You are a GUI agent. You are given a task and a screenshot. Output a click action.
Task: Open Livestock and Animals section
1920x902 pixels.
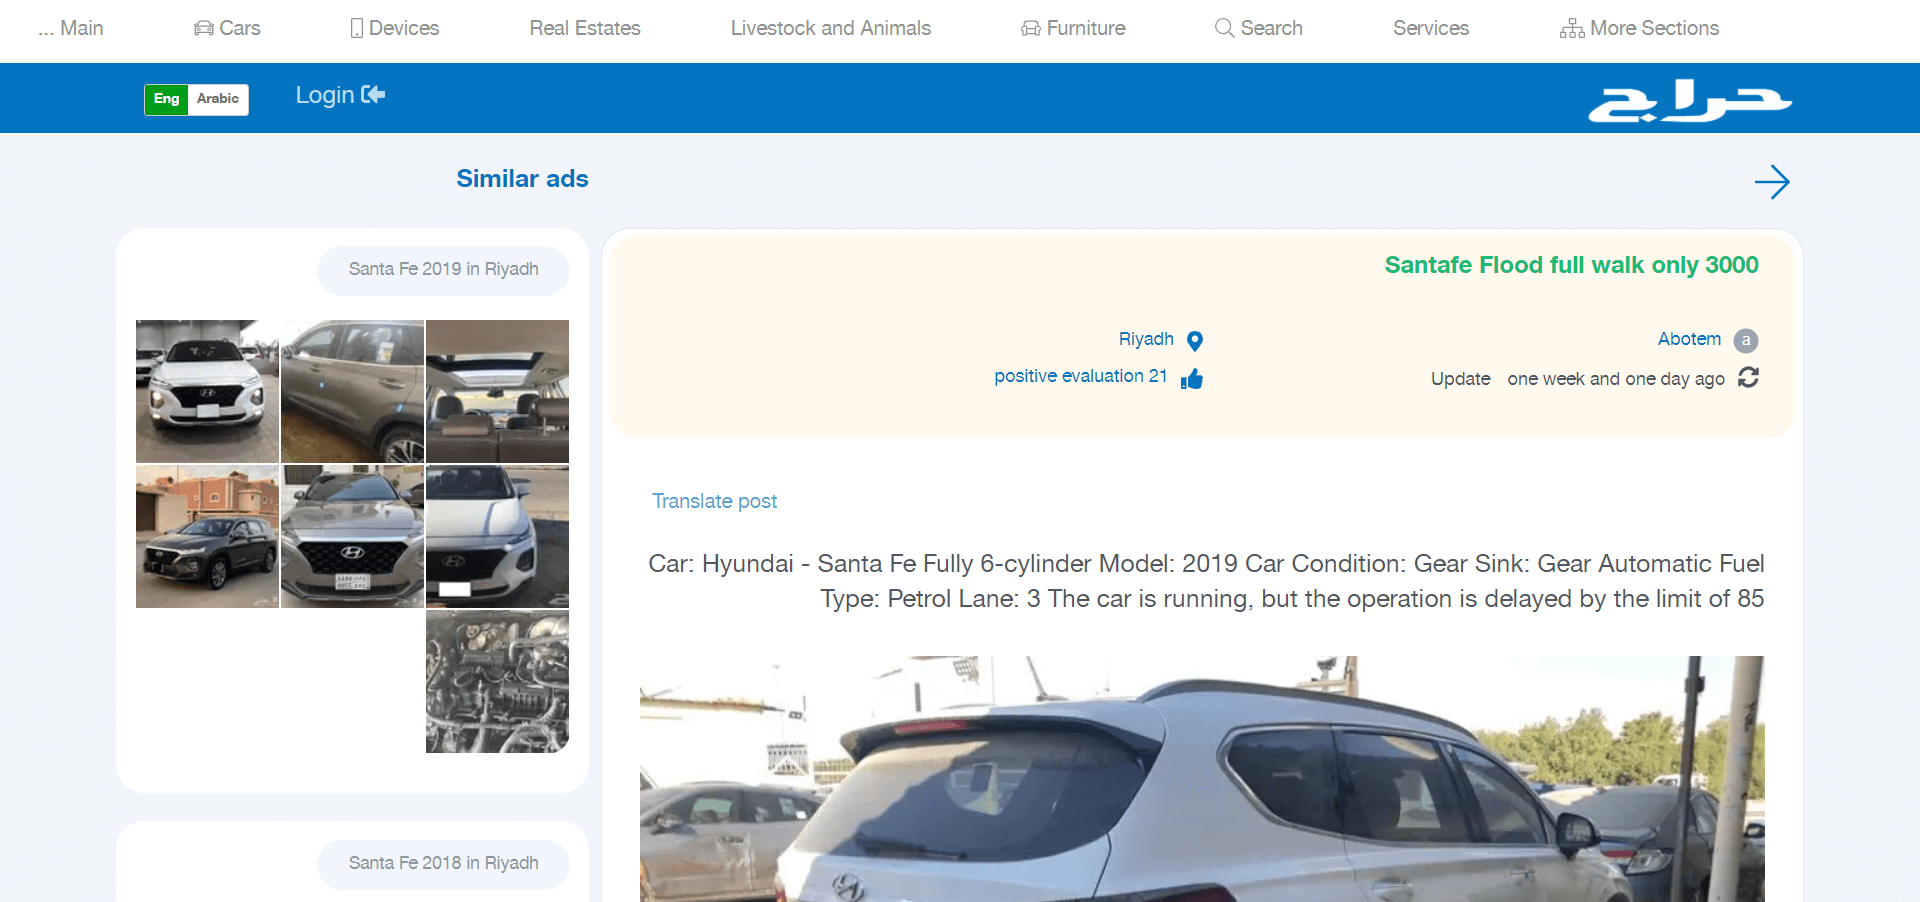[x=831, y=28]
